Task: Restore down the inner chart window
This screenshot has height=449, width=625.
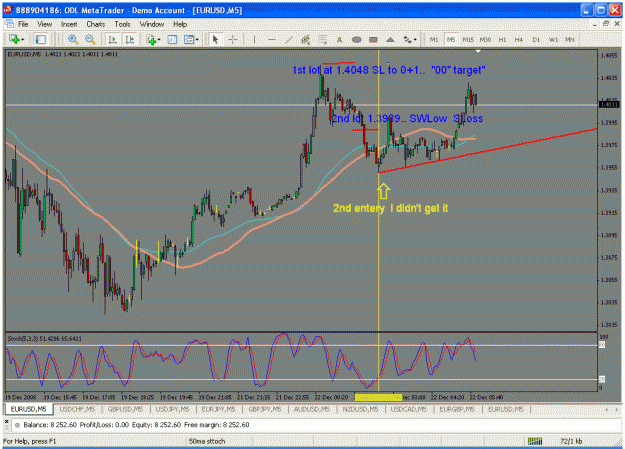Action: pyautogui.click(x=606, y=24)
